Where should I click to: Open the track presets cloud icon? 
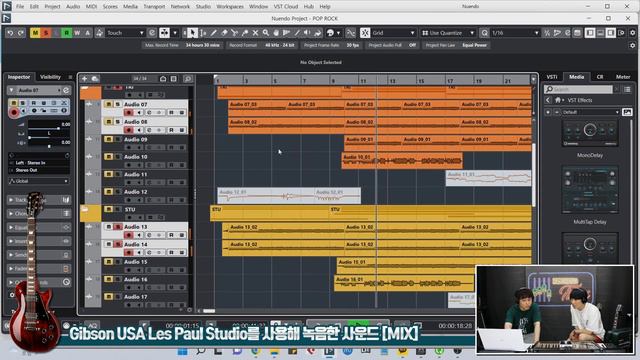point(95,79)
